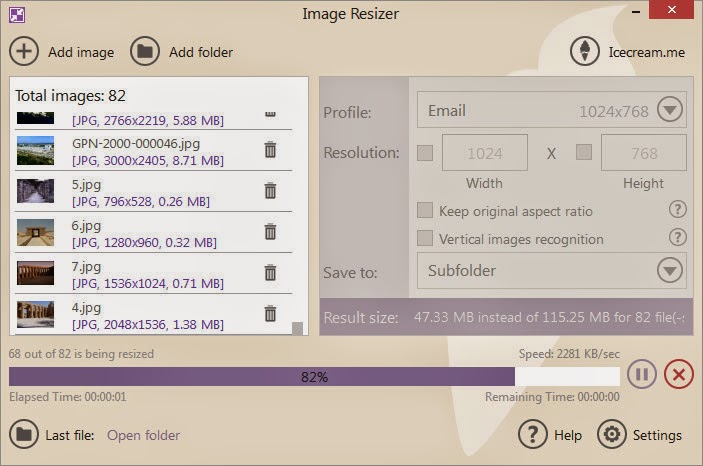Select the GPN-2000-000046.jpg thumbnail

click(35, 151)
